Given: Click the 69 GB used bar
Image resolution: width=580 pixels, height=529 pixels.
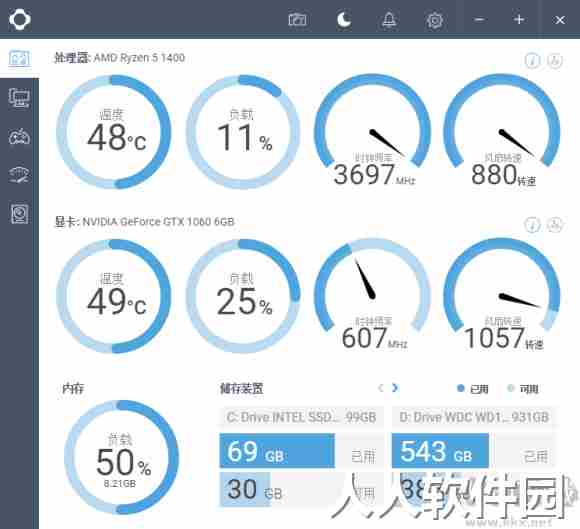Looking at the screenshot, I should pos(277,451).
